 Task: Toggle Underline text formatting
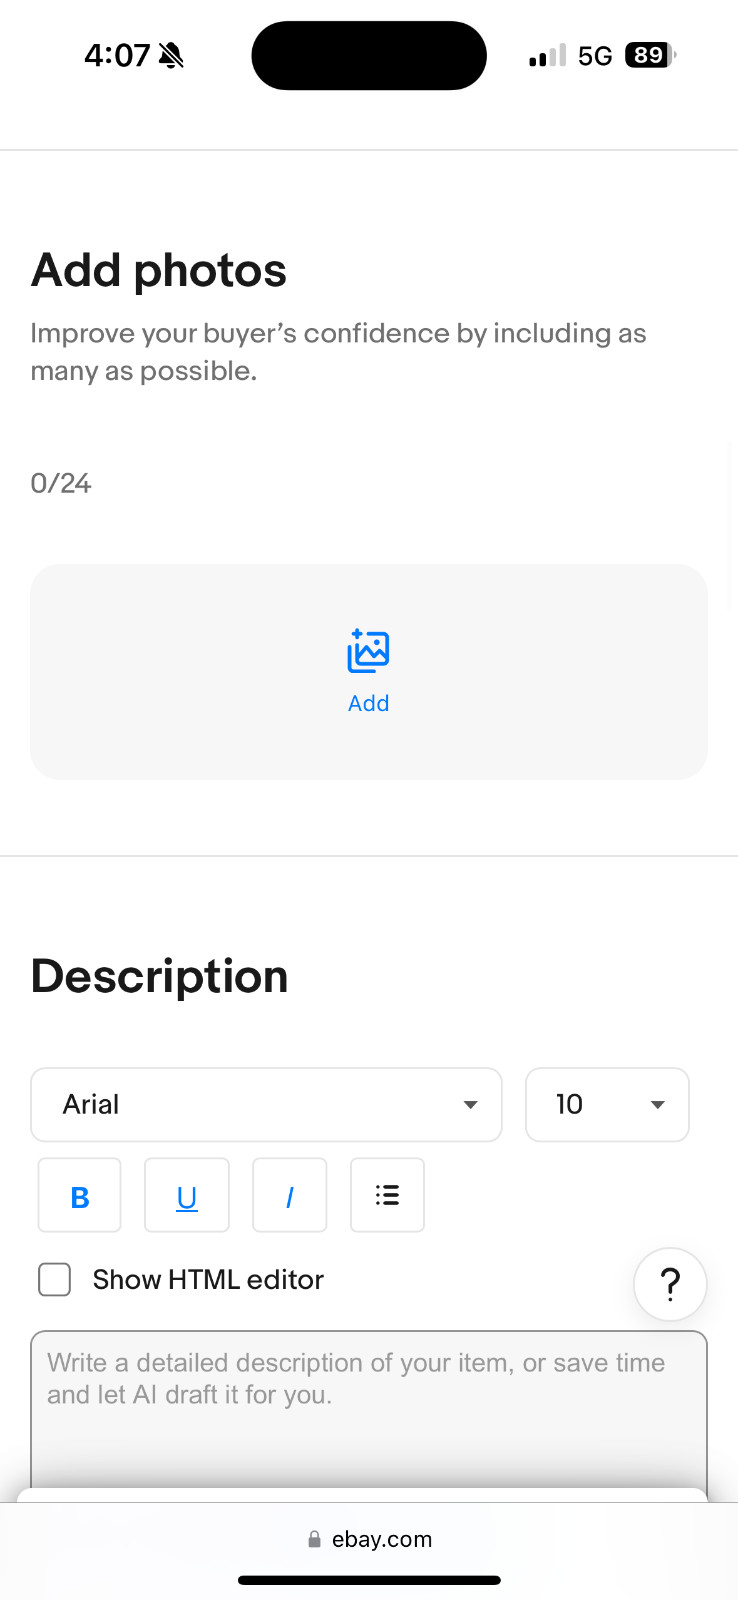(x=187, y=1196)
